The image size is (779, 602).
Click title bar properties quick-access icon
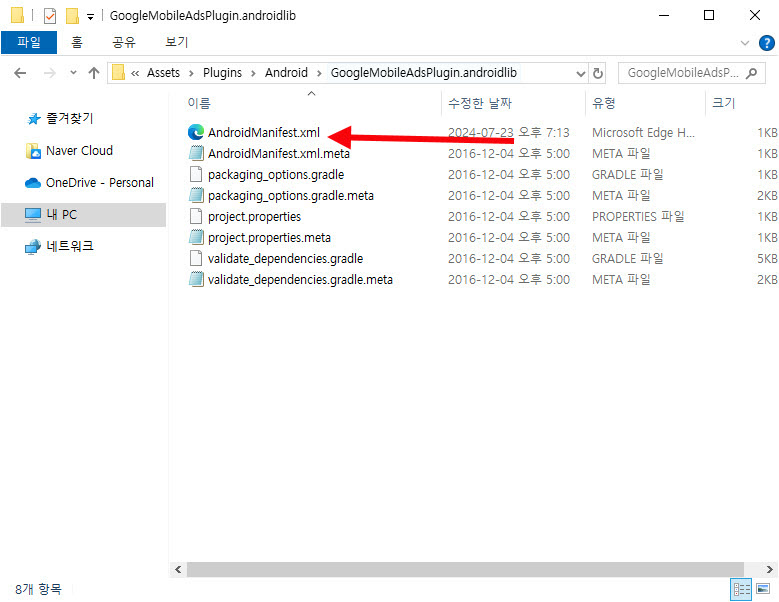point(50,16)
